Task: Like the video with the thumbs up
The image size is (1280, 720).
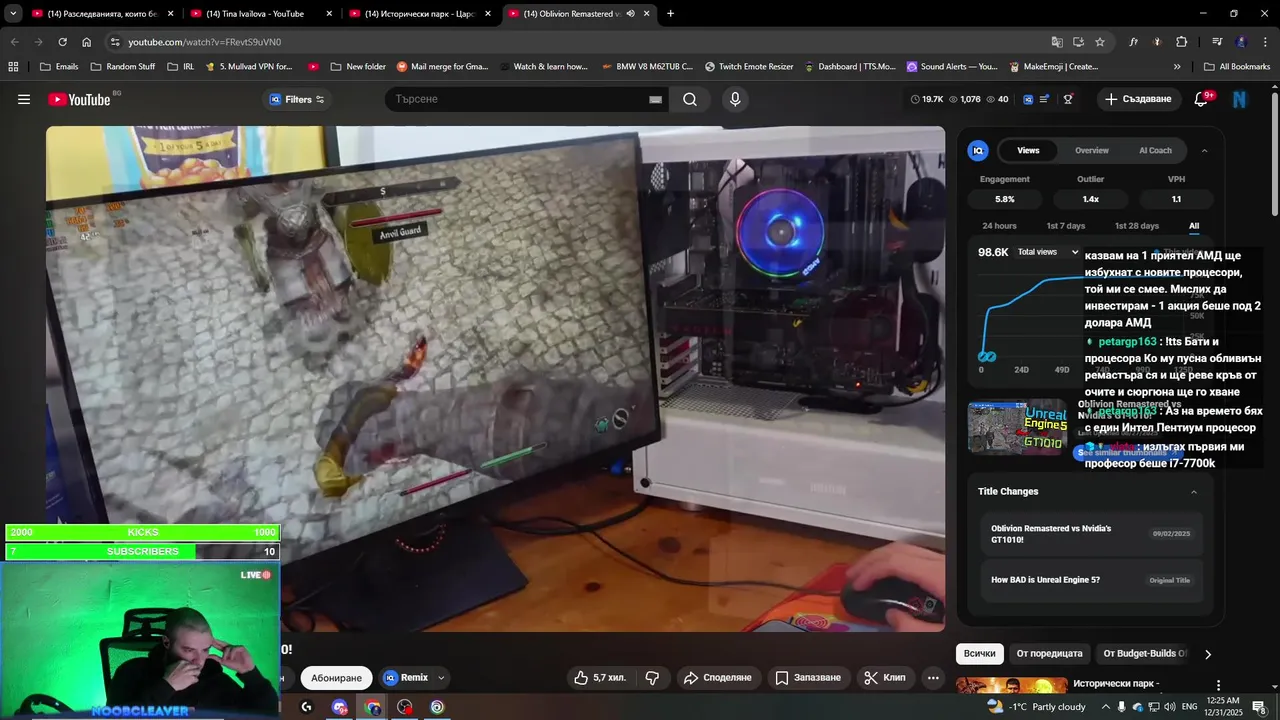Action: (601, 678)
